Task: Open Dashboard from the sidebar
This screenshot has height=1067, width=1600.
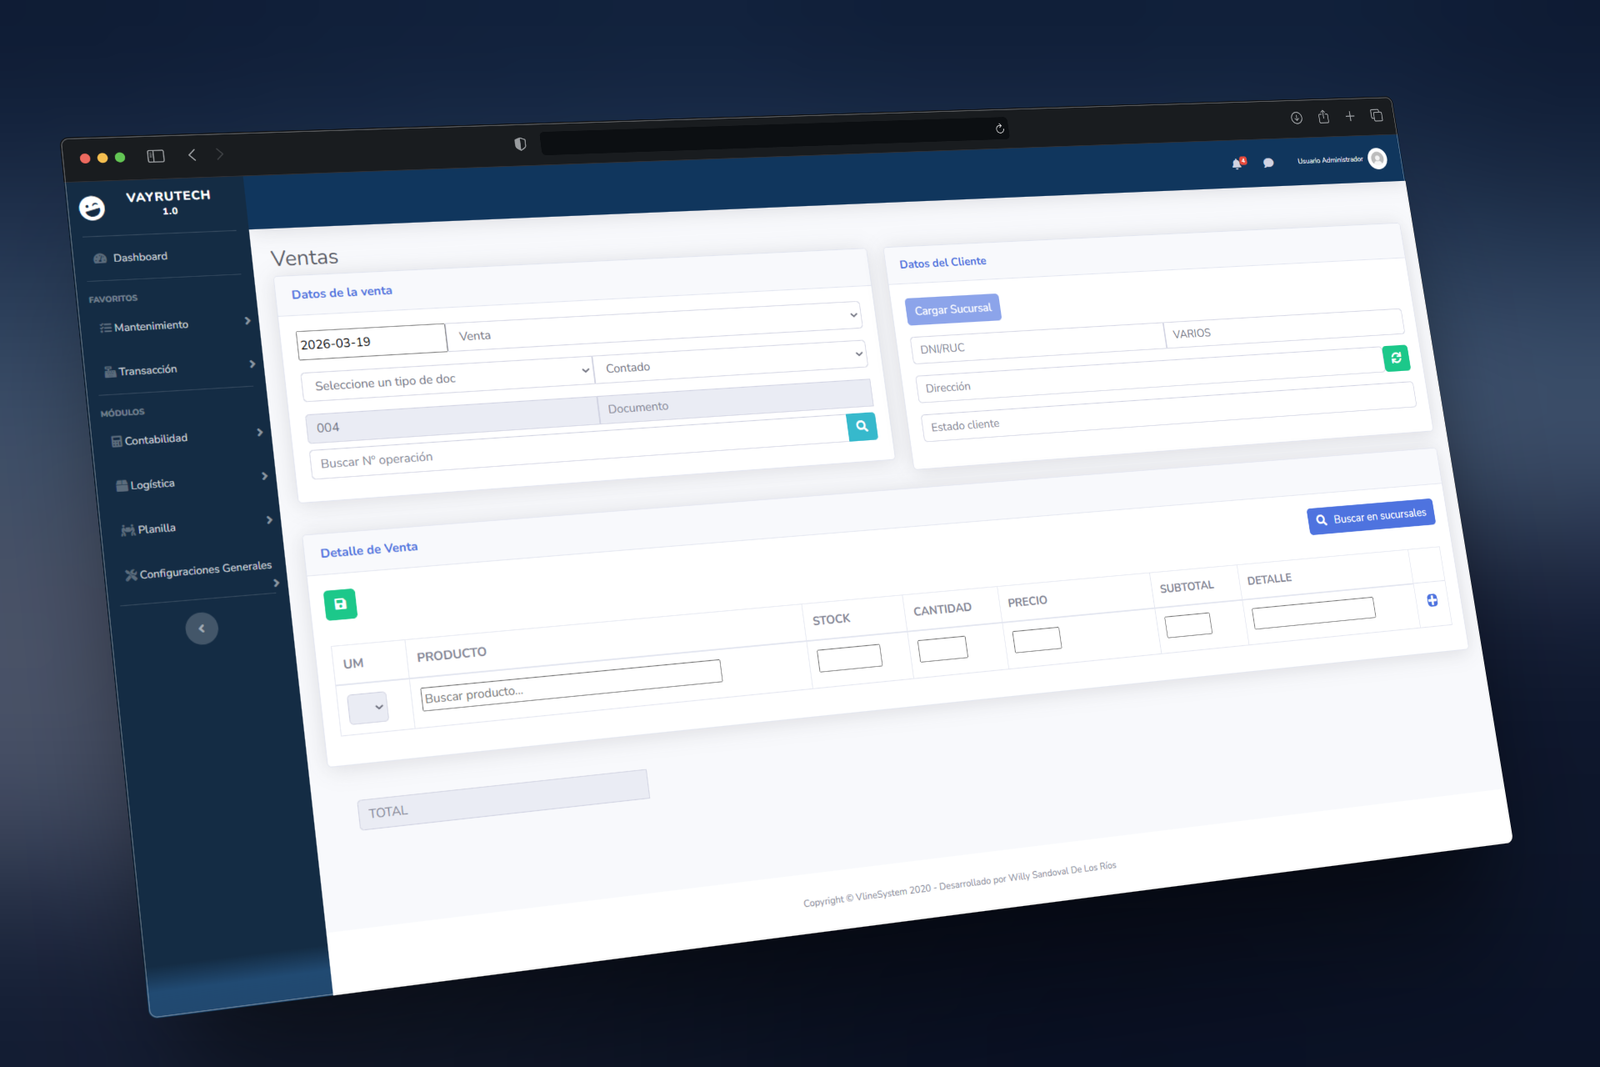Action: click(x=140, y=257)
